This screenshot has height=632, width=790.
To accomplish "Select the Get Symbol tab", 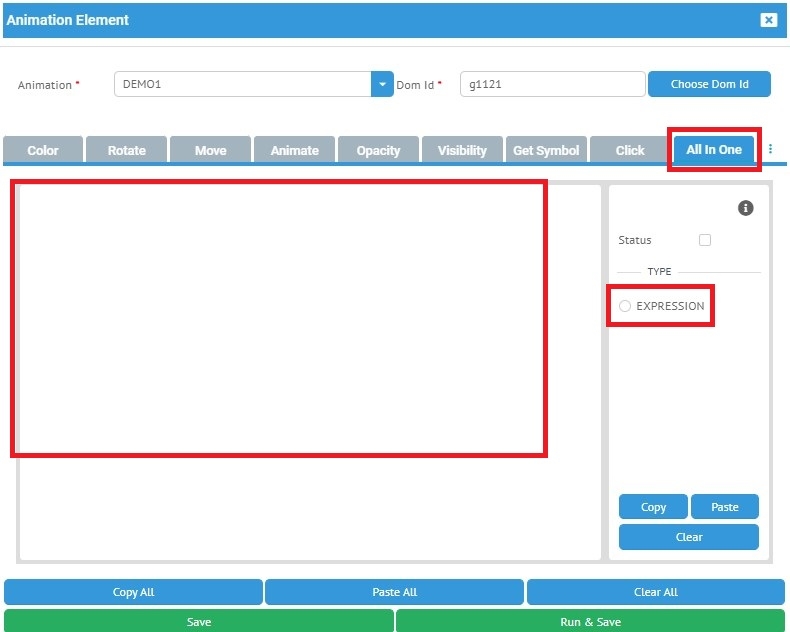I will point(546,150).
